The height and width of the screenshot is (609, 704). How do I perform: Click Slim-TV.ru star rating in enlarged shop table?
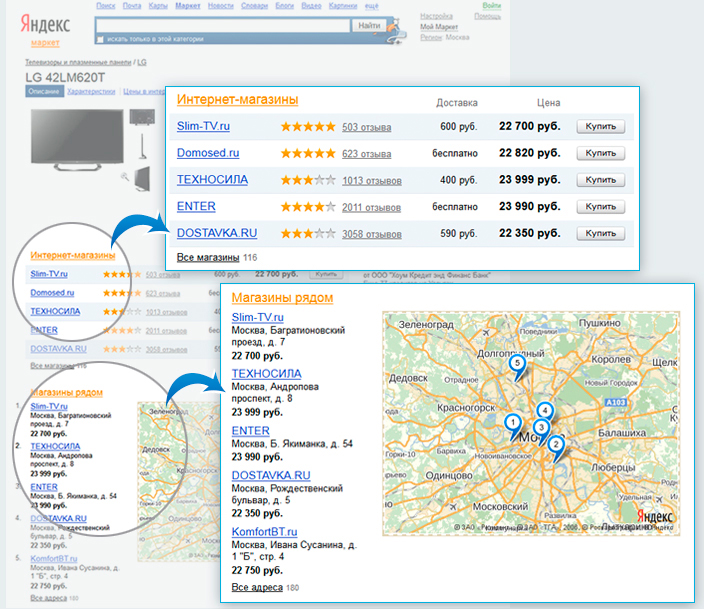pos(308,127)
